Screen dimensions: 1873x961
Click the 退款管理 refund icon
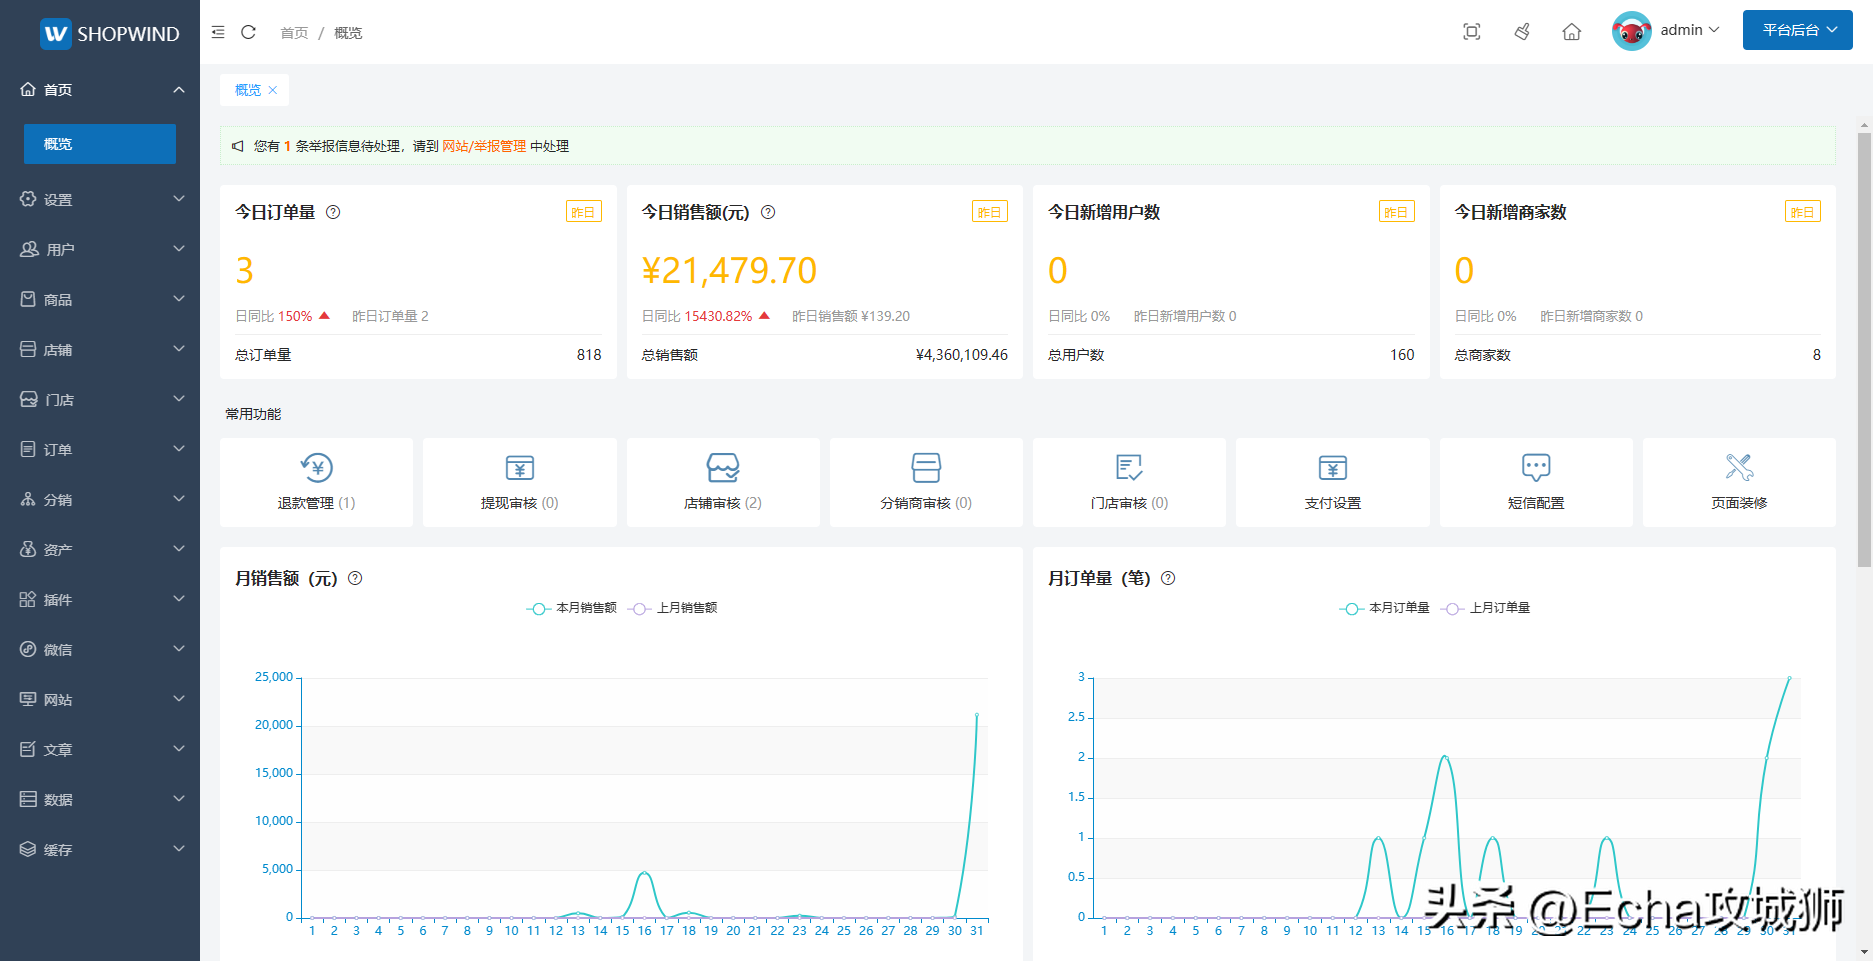[316, 467]
